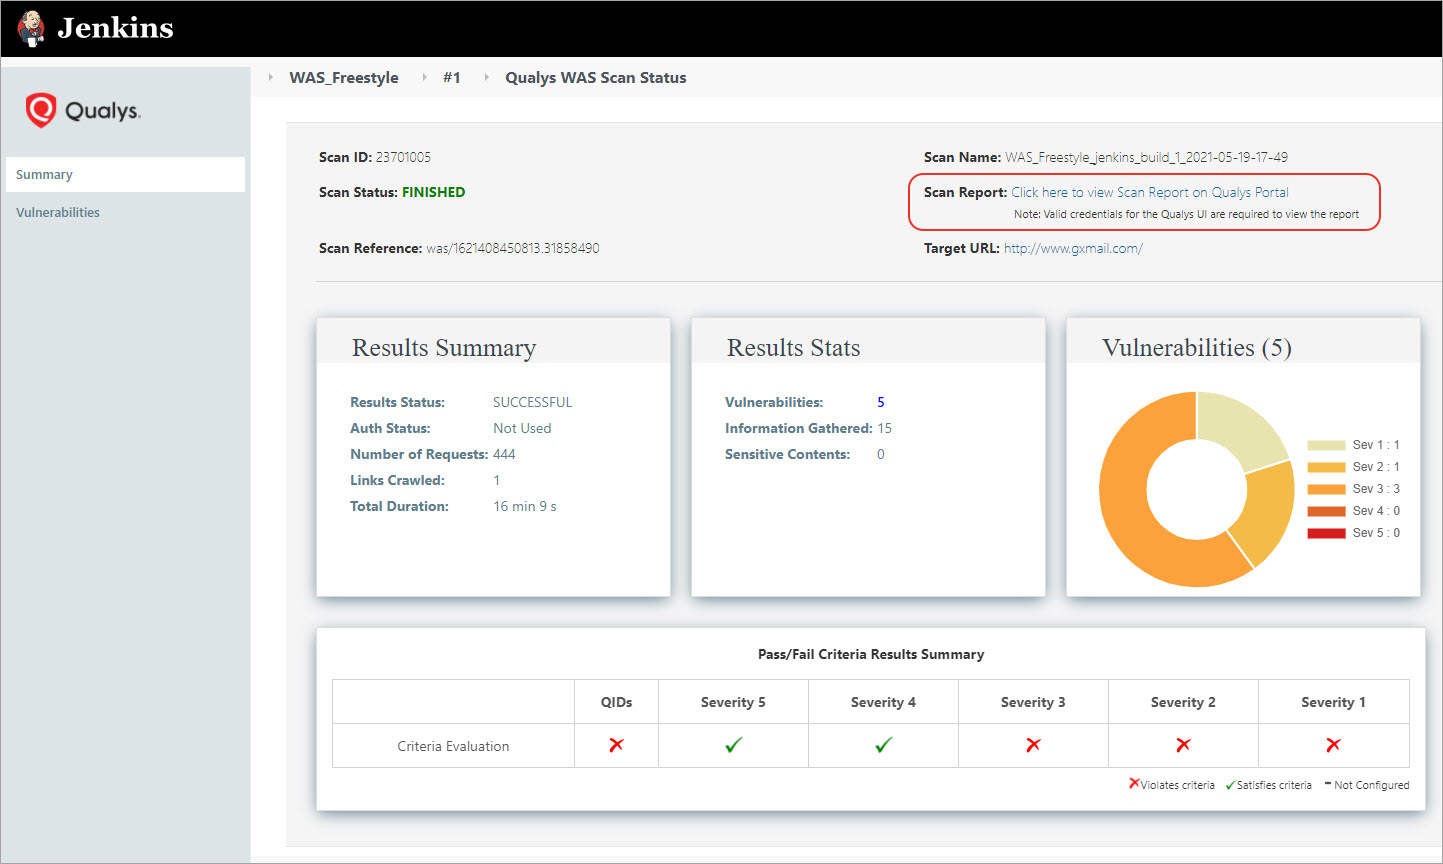
Task: Click the red X under Severity 2
Action: (x=1183, y=745)
